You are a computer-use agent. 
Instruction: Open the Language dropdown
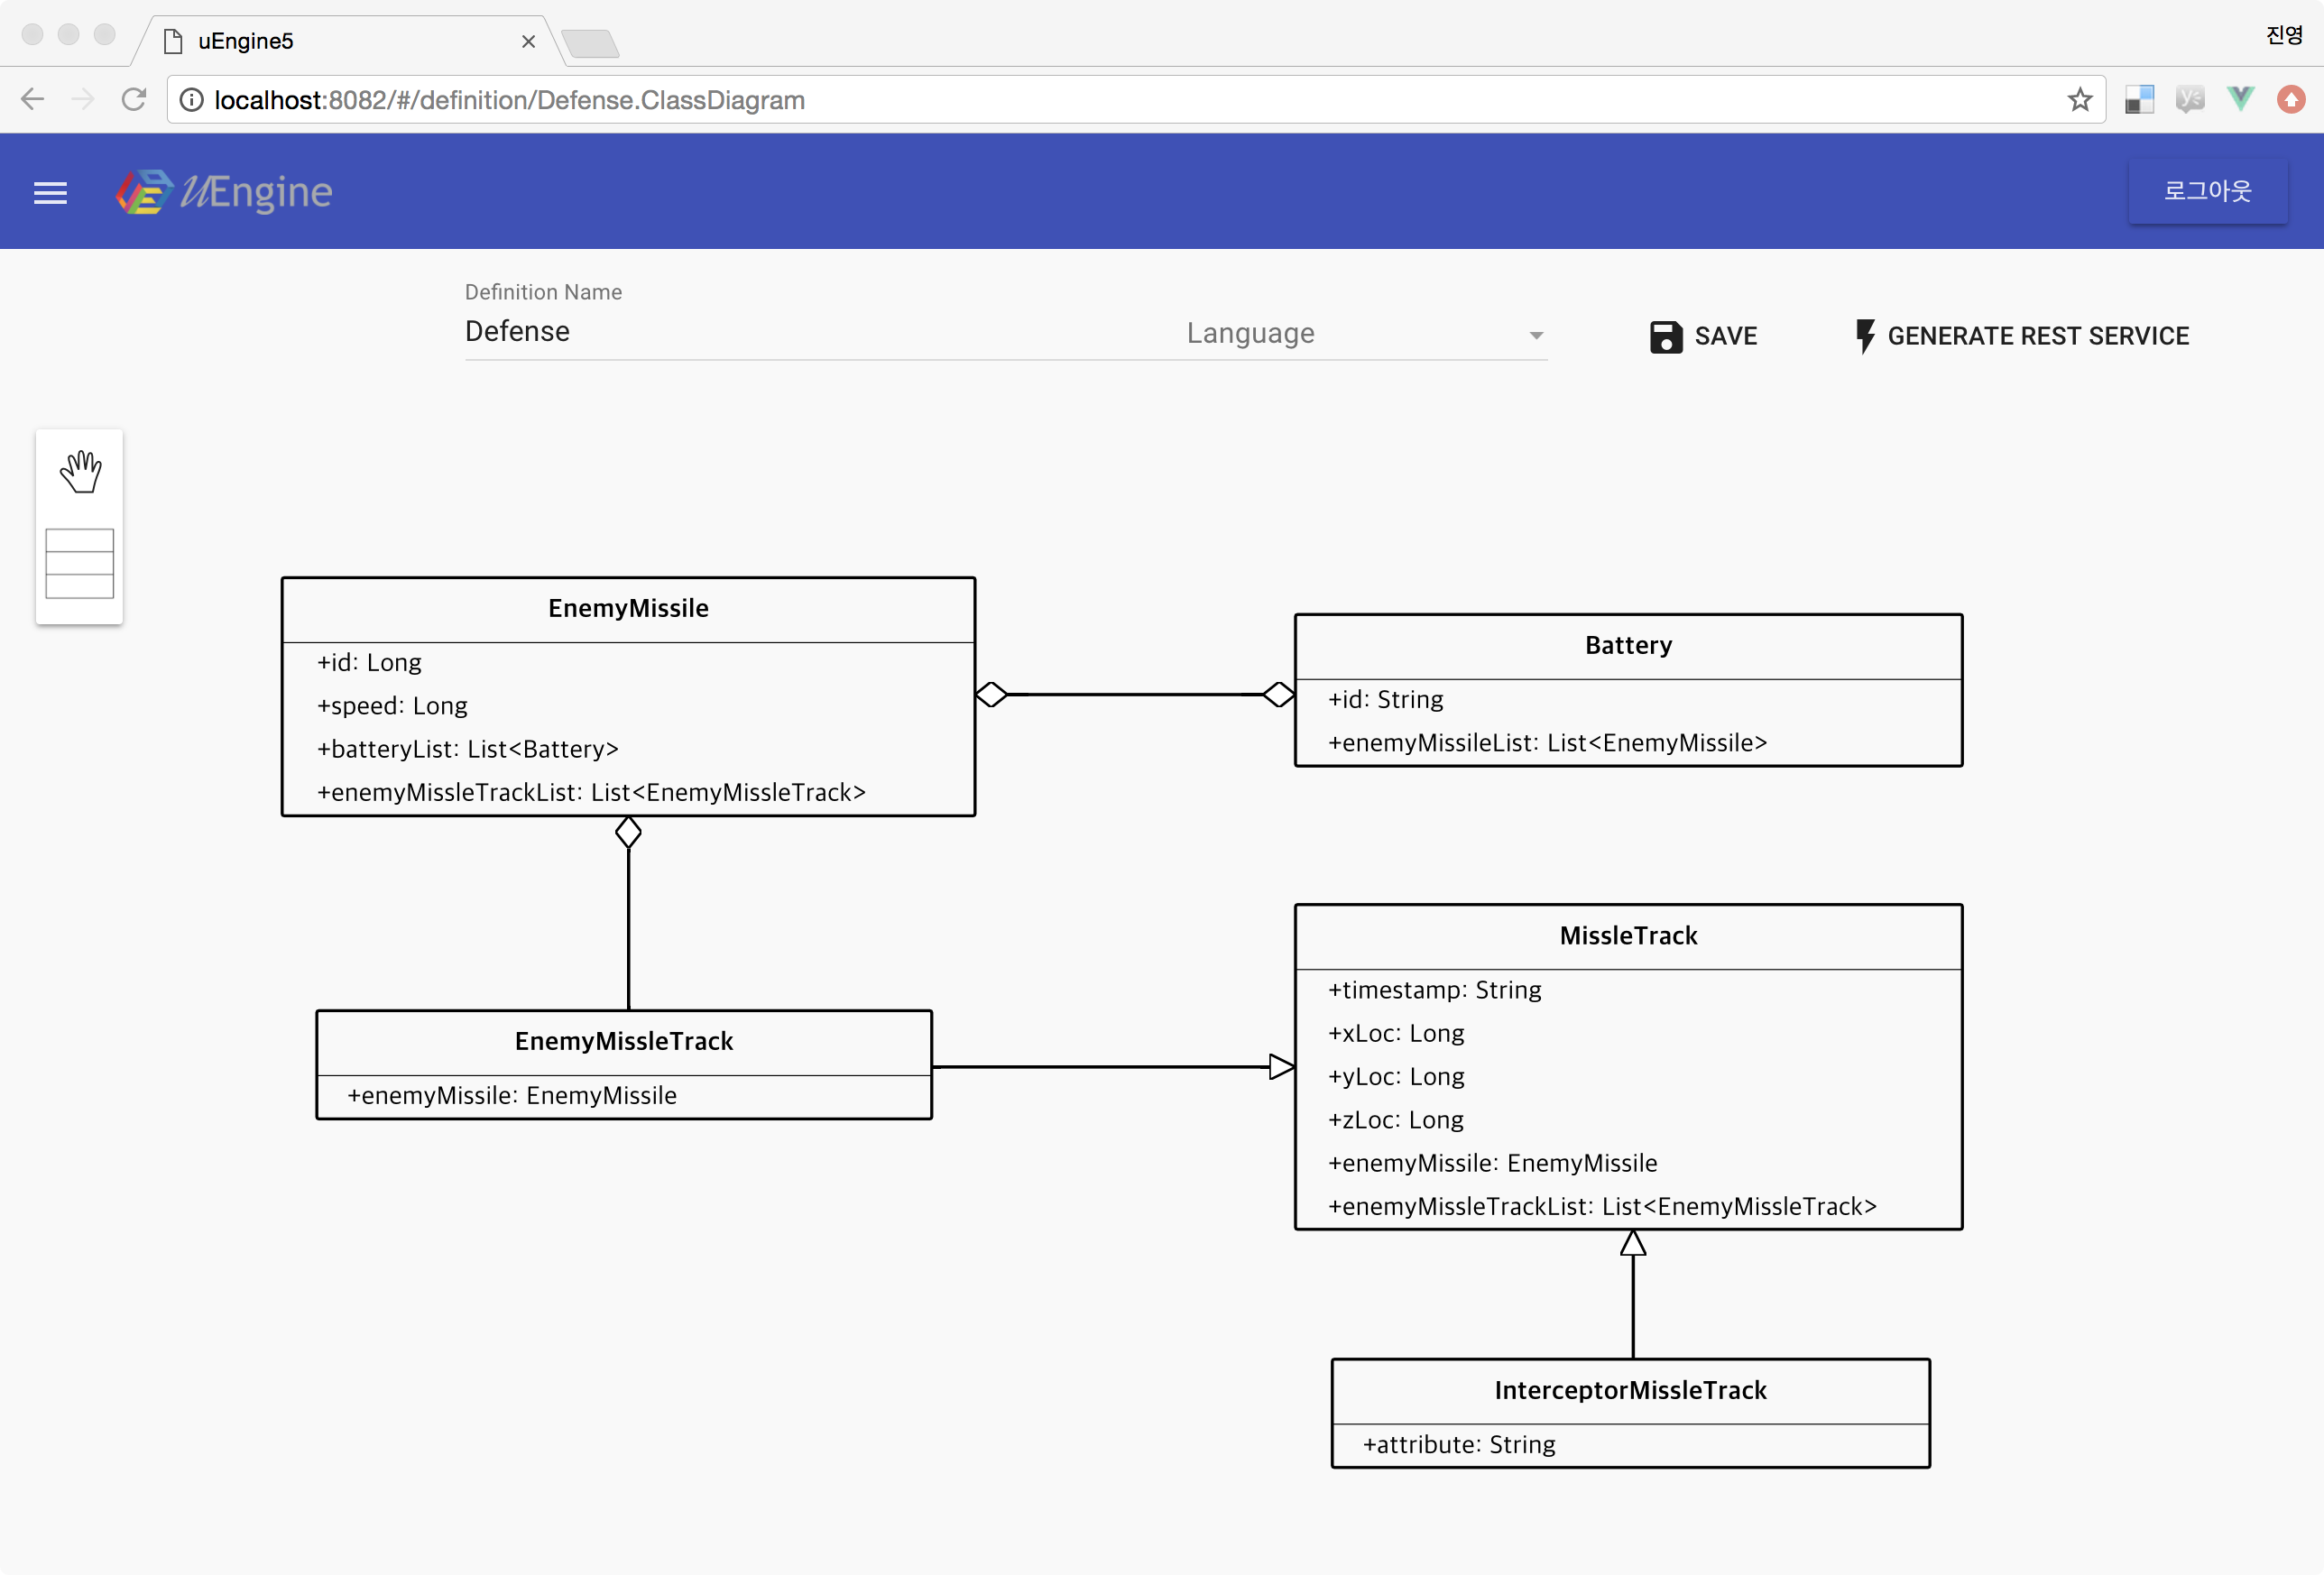pos(1366,334)
